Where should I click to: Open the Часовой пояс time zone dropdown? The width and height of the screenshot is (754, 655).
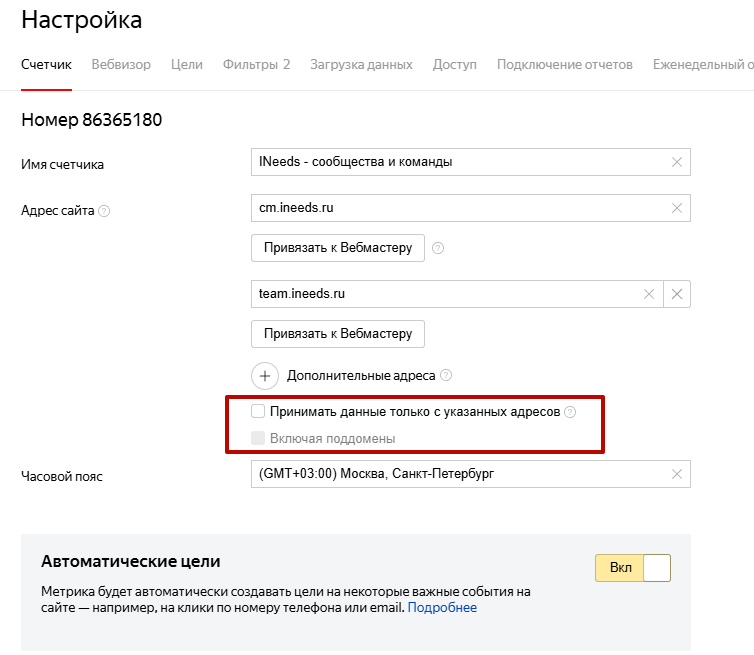pos(460,474)
